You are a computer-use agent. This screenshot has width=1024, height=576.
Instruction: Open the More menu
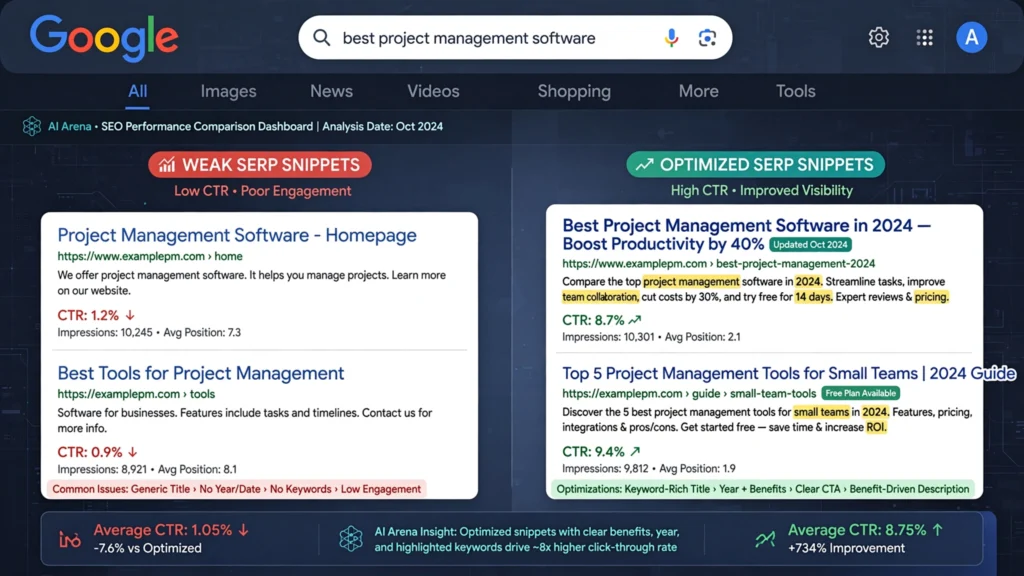coord(698,91)
